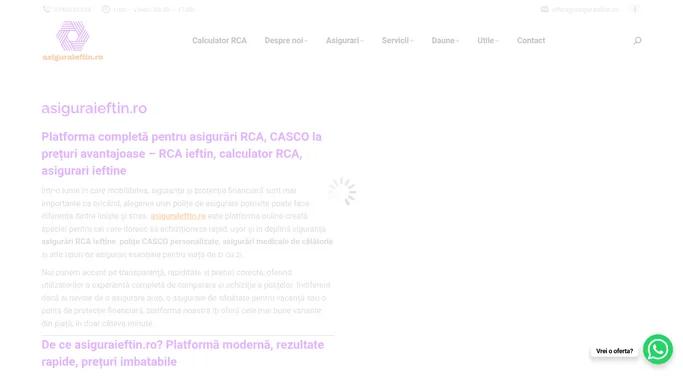Expand the Servicii dropdown menu
This screenshot has height=384, width=683.
(x=397, y=40)
